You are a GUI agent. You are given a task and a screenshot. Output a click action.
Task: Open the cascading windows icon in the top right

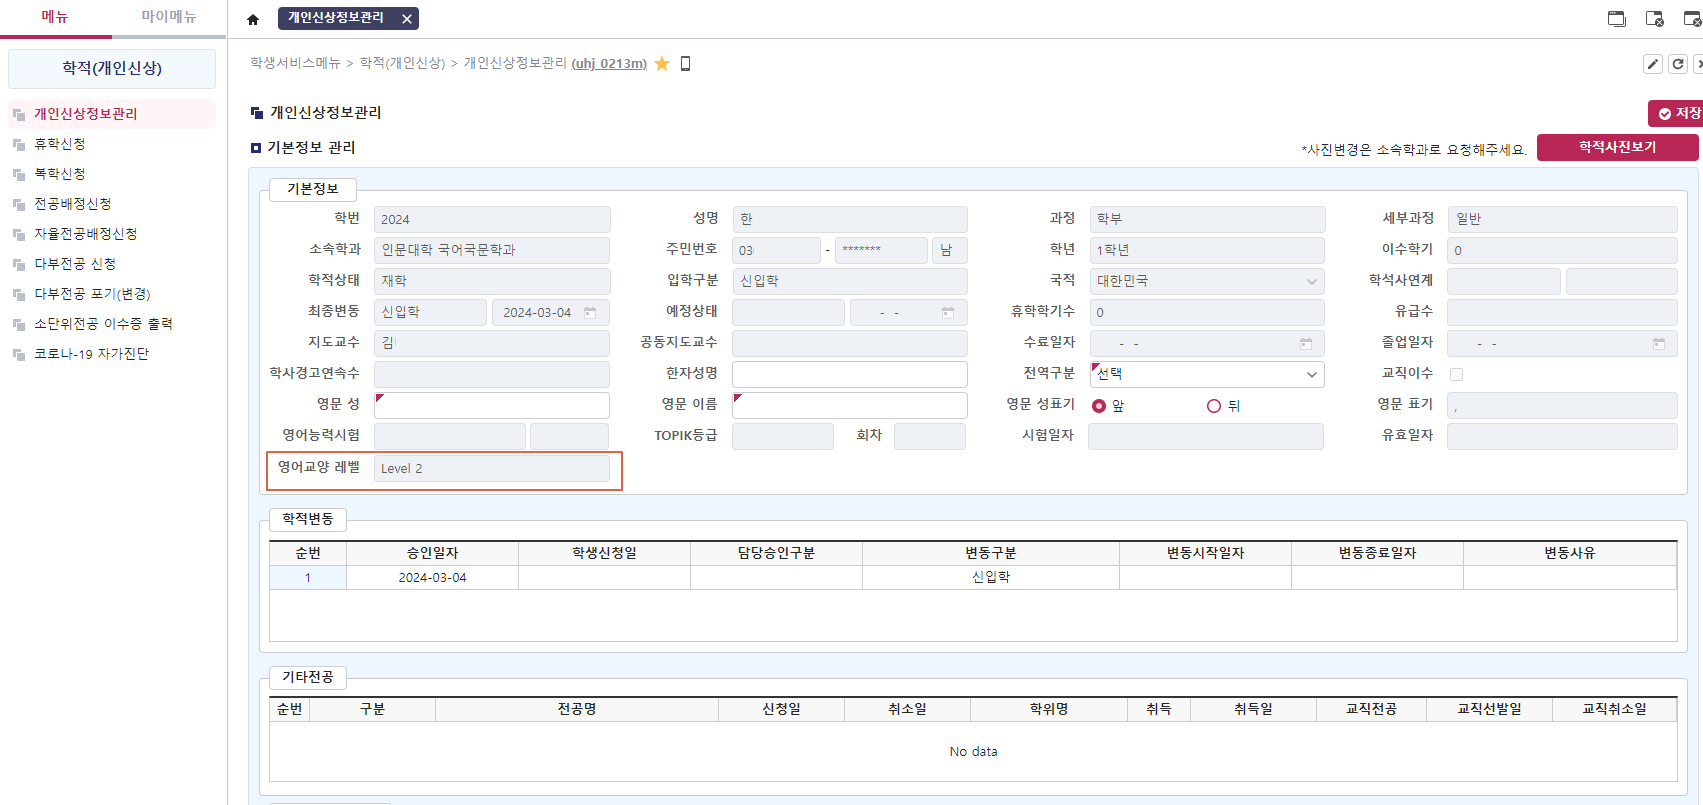(x=1616, y=19)
